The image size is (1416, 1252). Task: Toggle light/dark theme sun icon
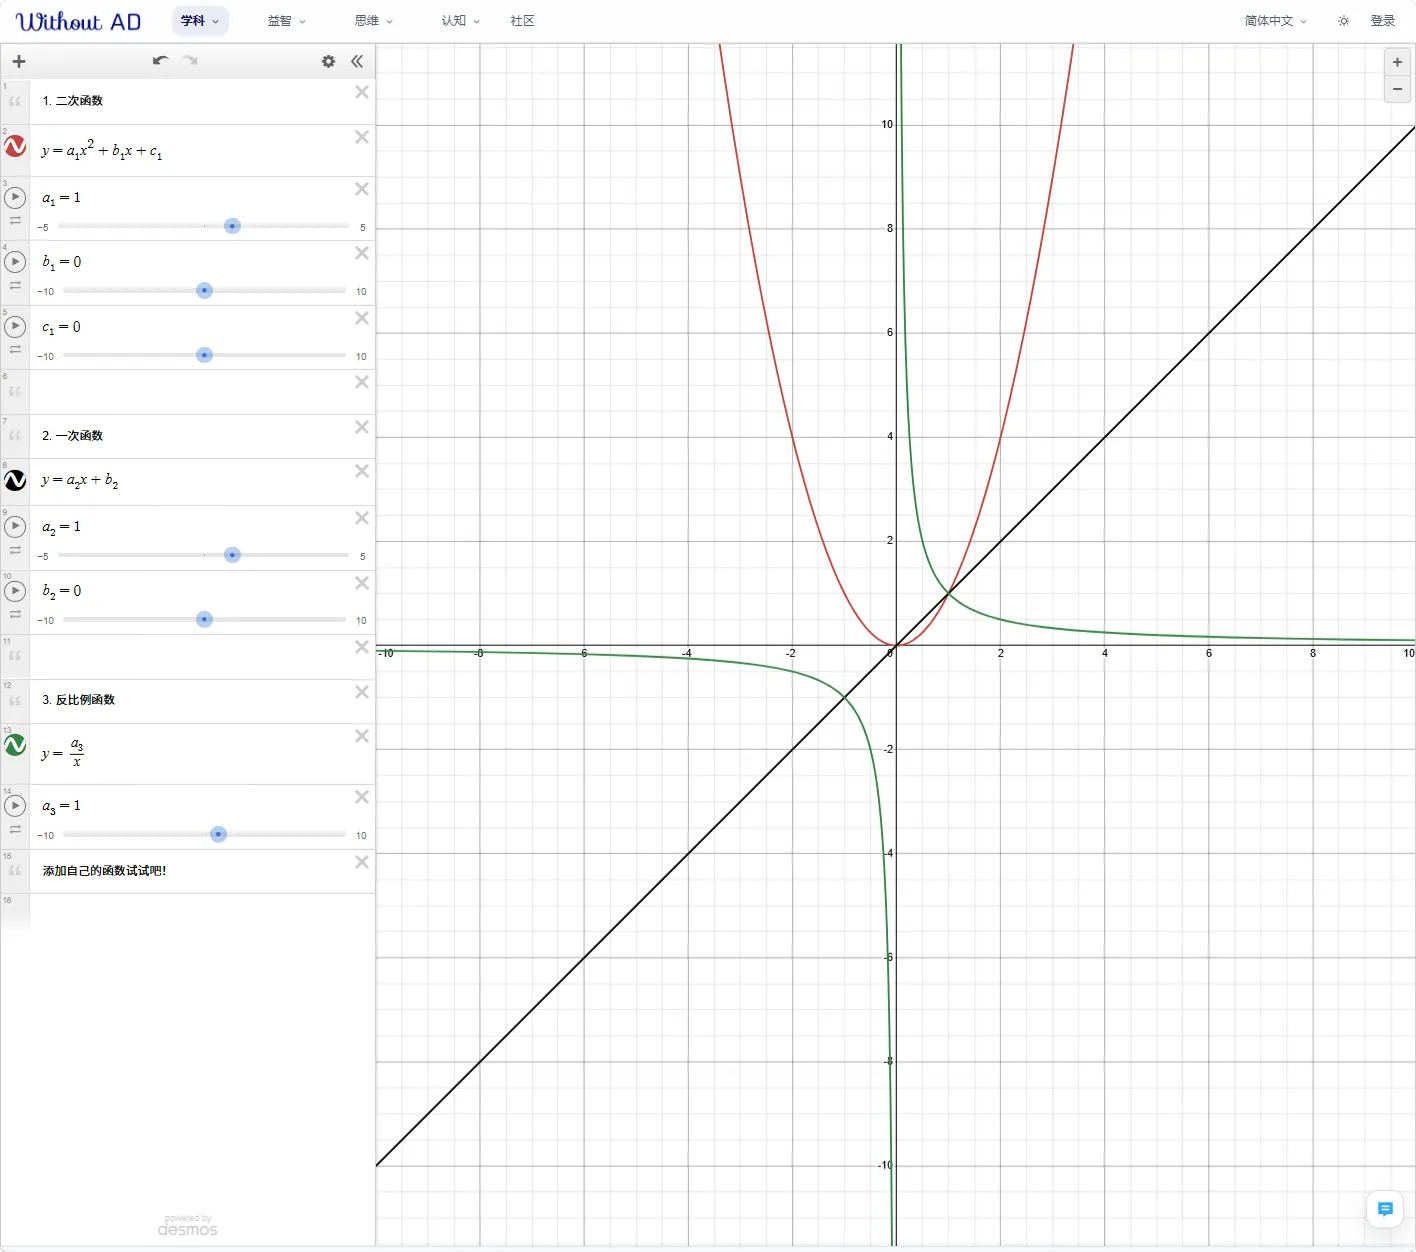[x=1343, y=21]
